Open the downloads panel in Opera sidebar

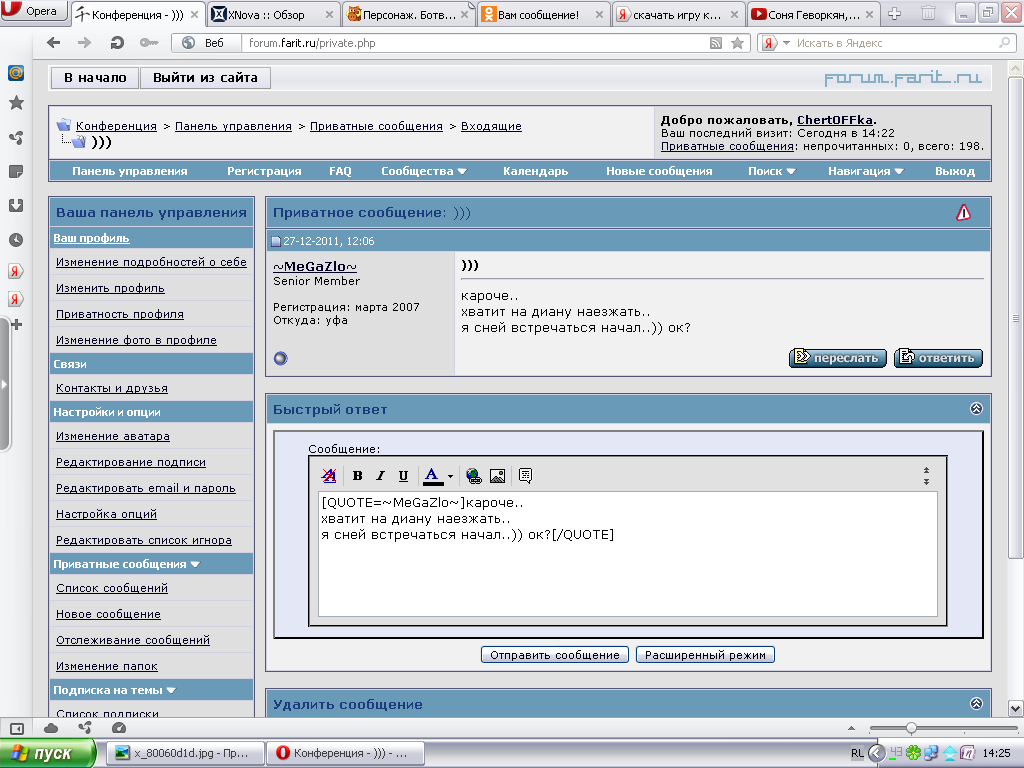16,205
